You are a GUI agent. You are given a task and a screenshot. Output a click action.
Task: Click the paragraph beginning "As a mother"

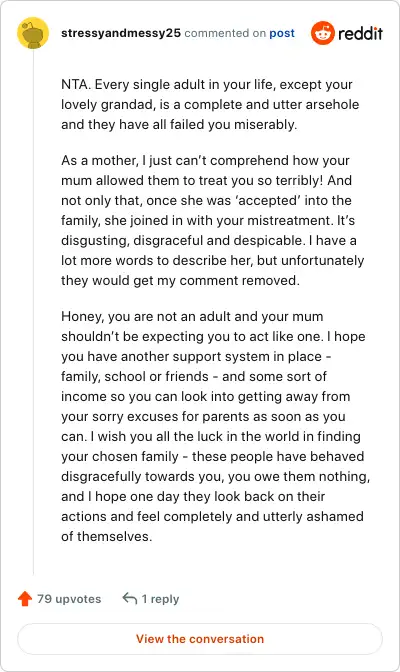click(213, 220)
